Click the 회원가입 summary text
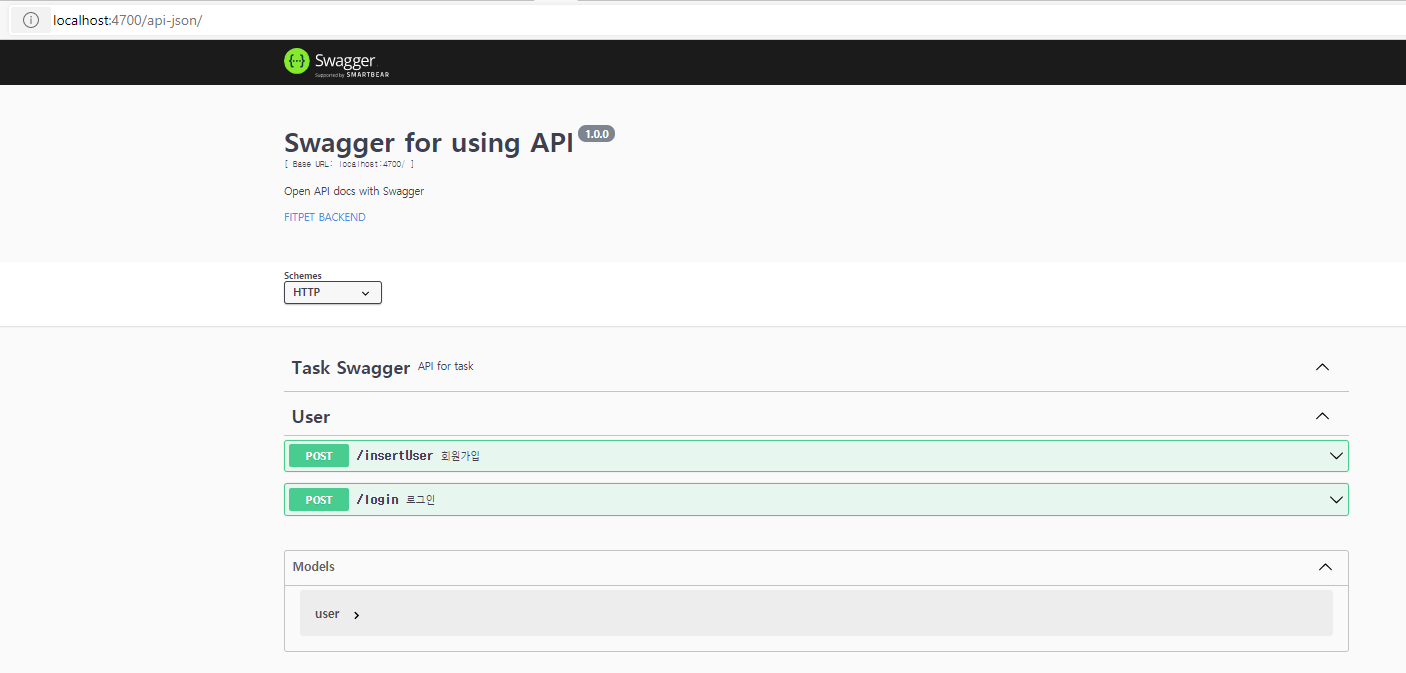Viewport: 1406px width, 673px height. pyautogui.click(x=460, y=456)
